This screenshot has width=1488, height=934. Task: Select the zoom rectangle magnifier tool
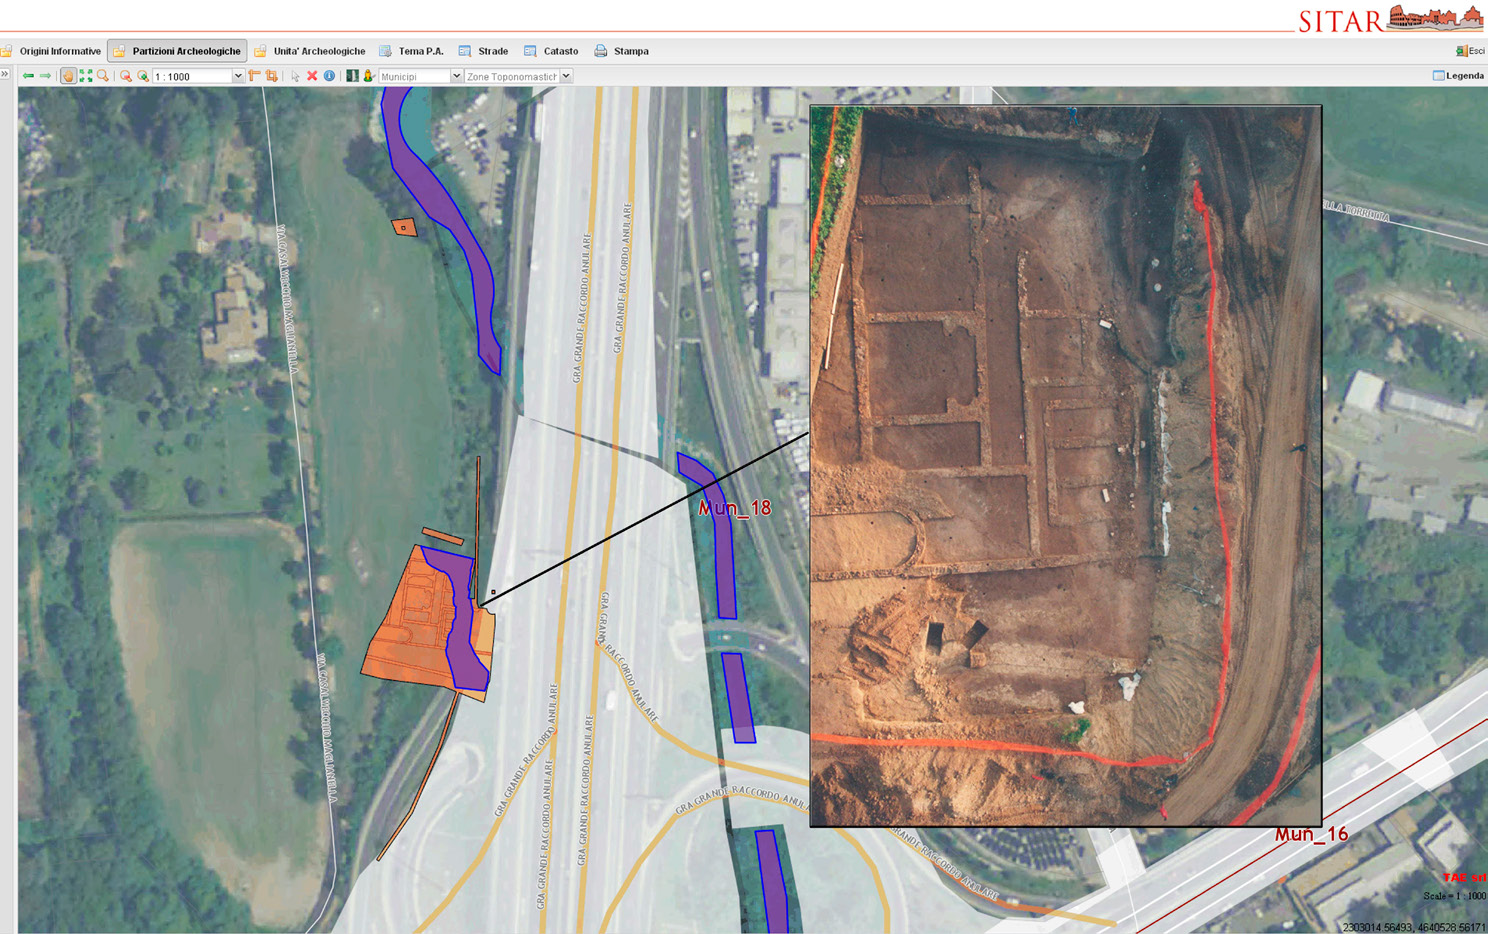pyautogui.click(x=102, y=76)
